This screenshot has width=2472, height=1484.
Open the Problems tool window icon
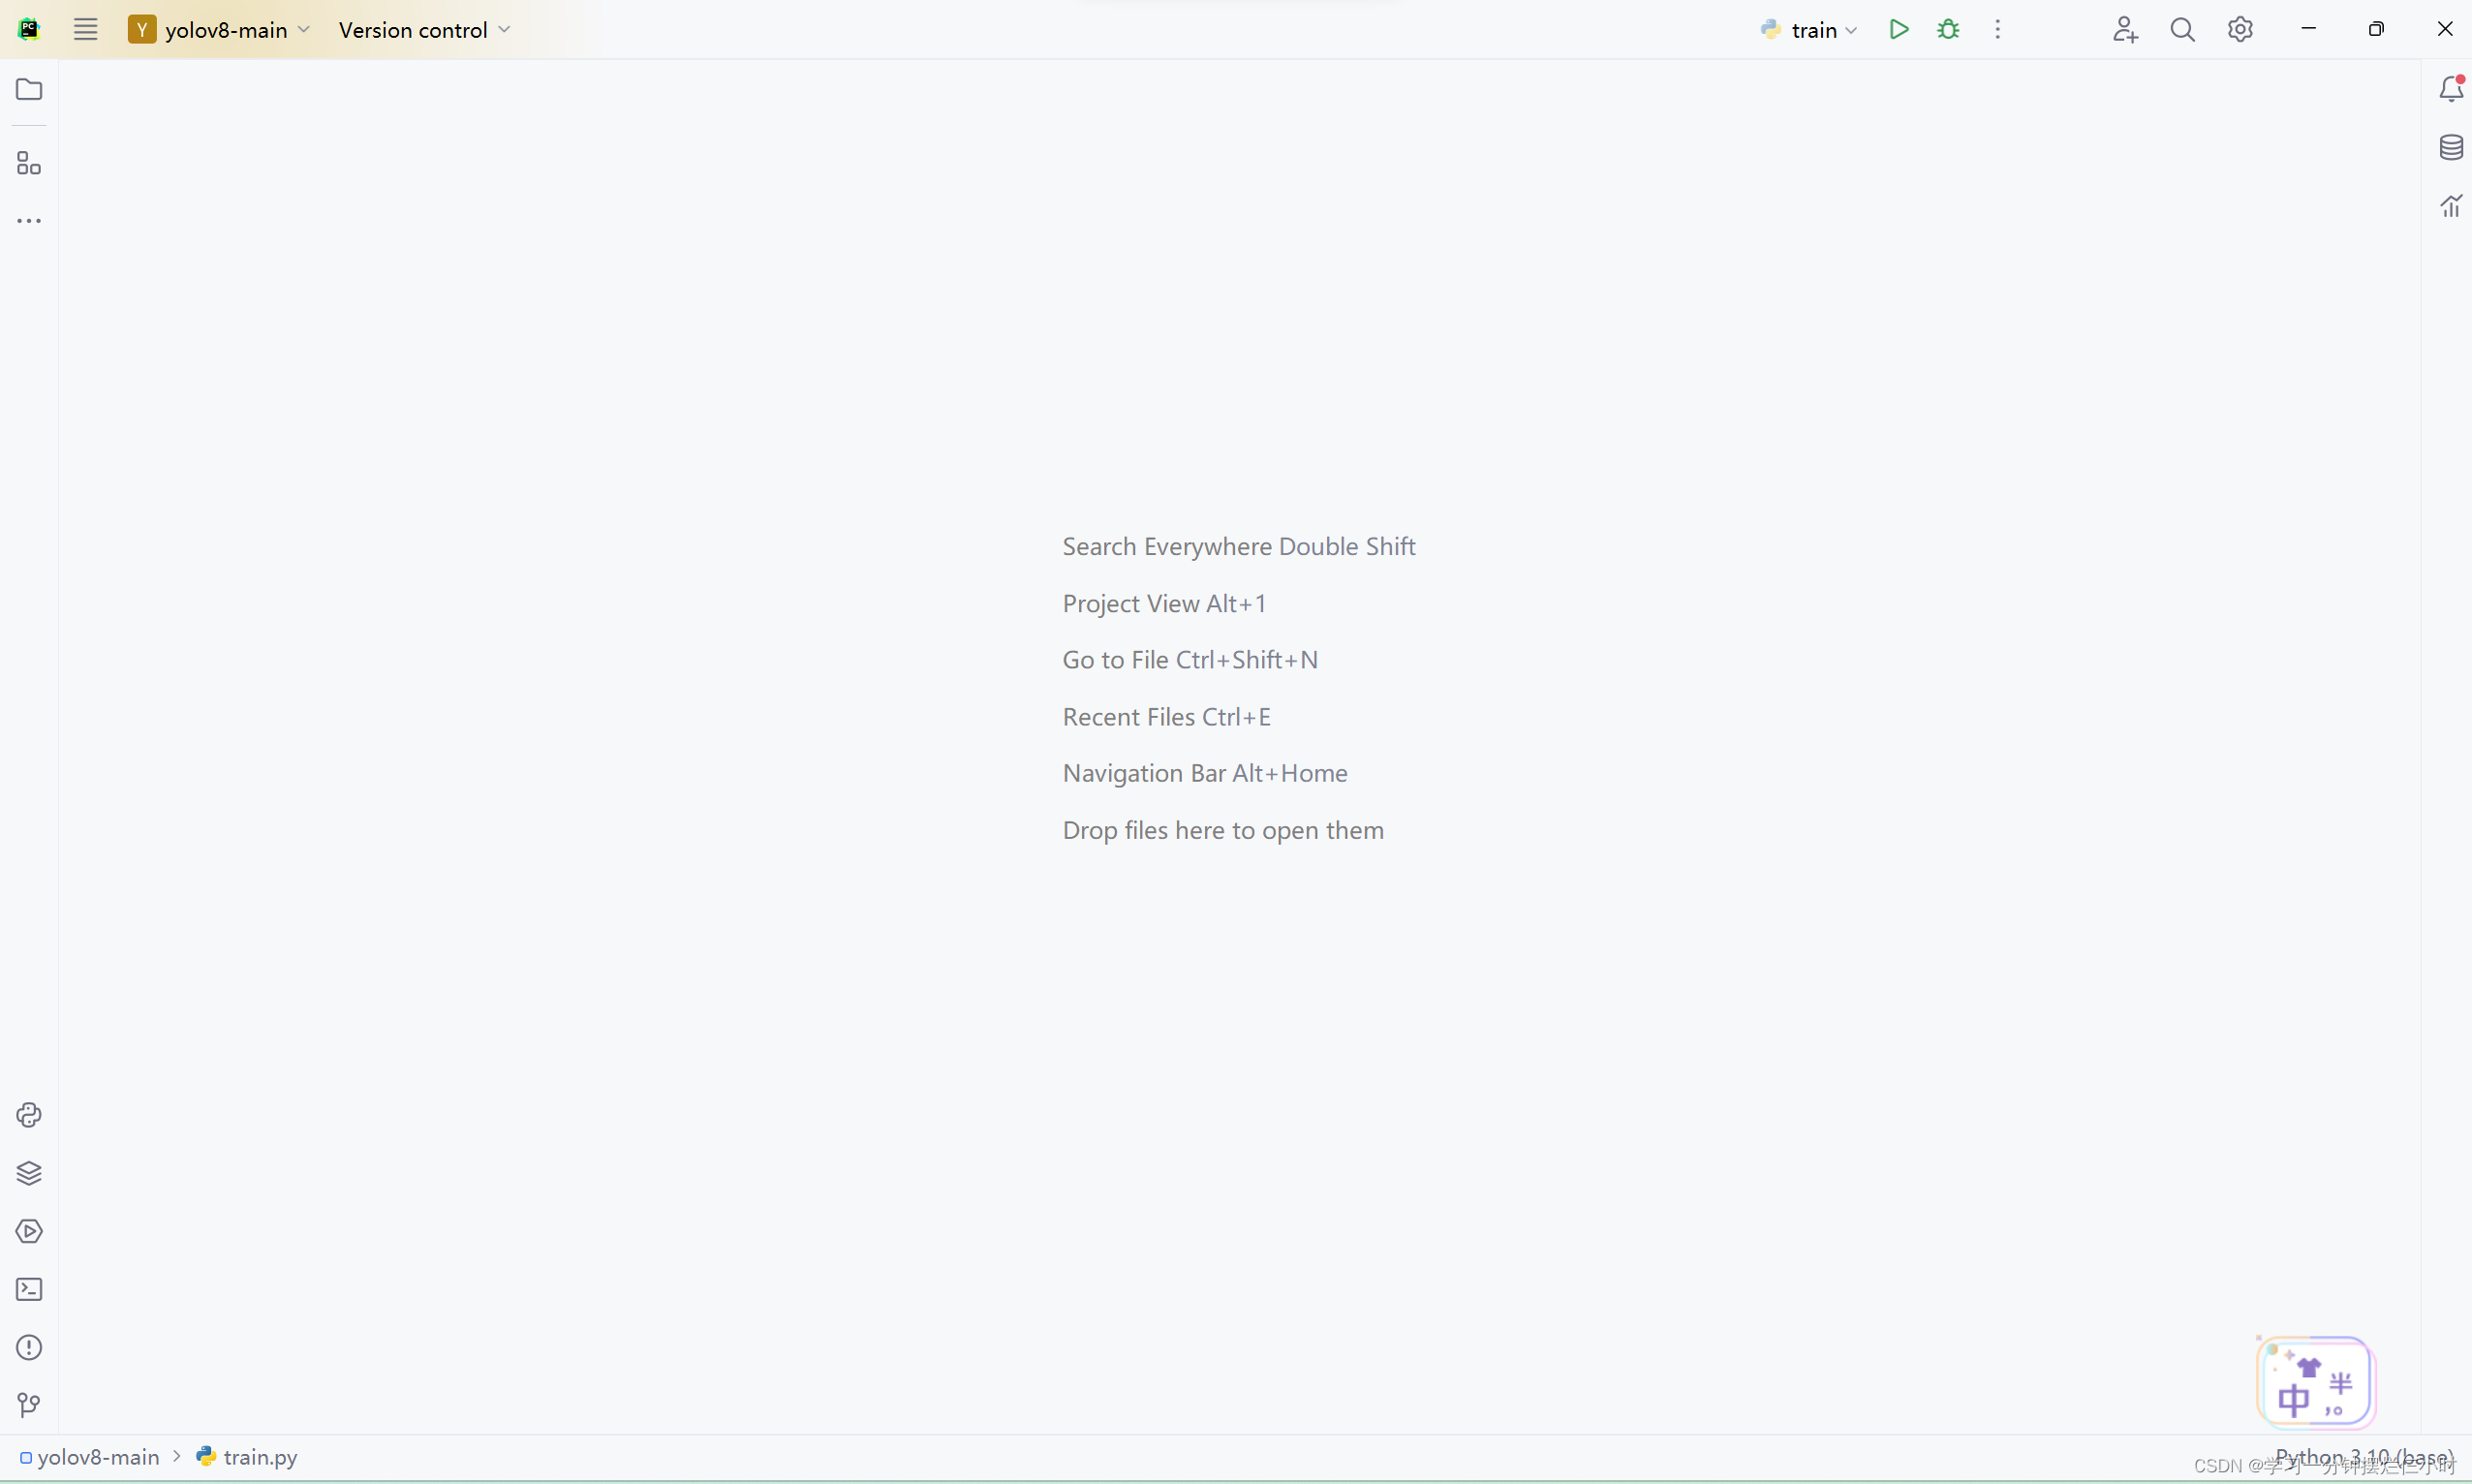coord(29,1347)
